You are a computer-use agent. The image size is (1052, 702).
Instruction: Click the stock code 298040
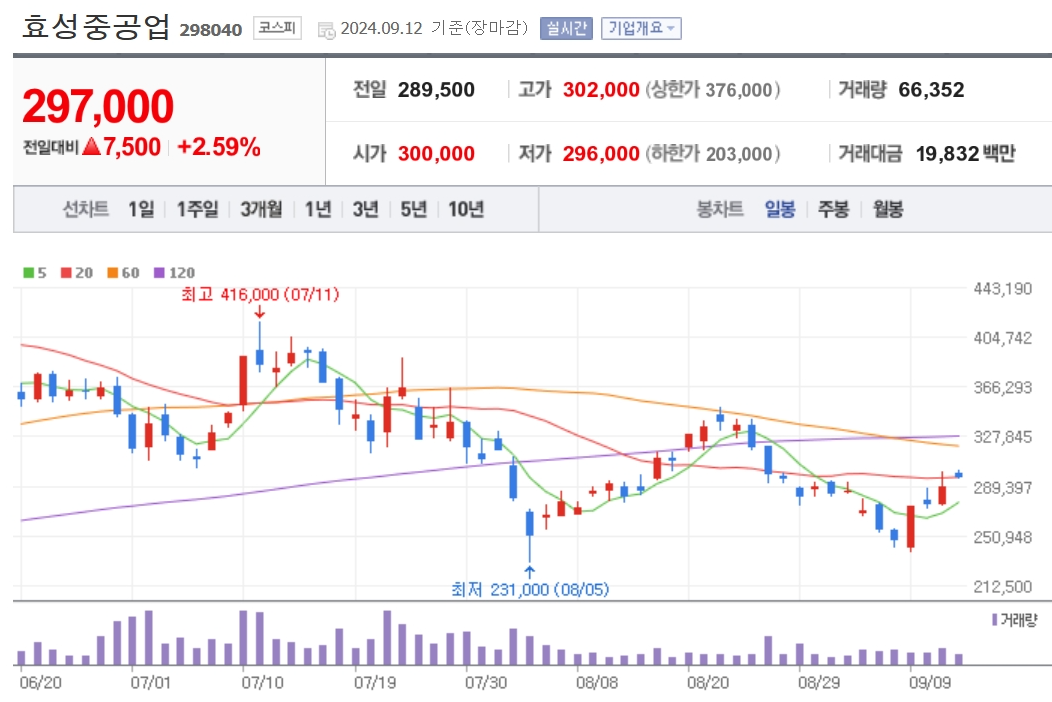click(211, 30)
